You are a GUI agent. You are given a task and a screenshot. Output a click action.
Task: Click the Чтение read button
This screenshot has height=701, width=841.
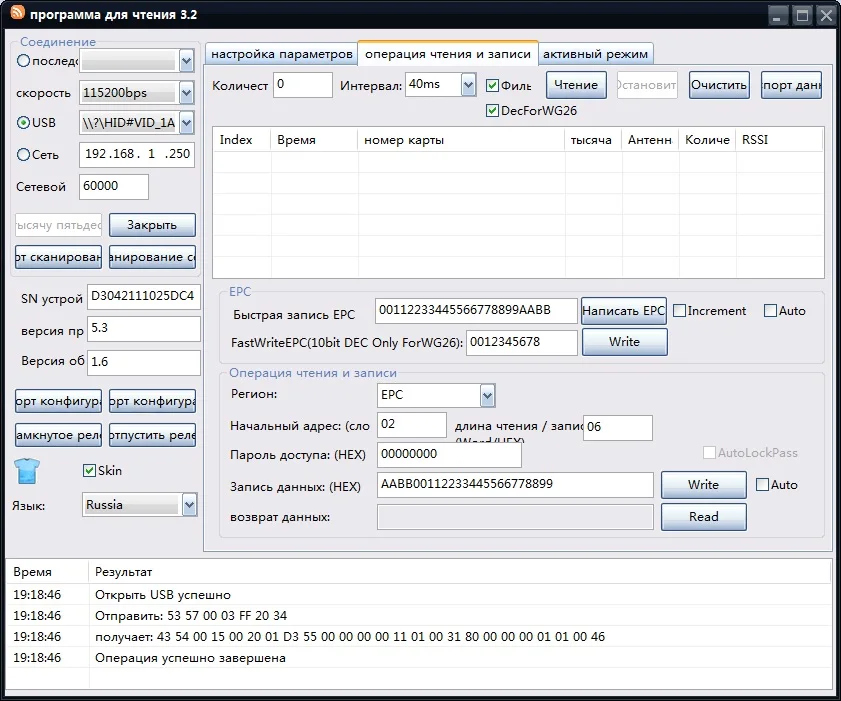tap(576, 85)
